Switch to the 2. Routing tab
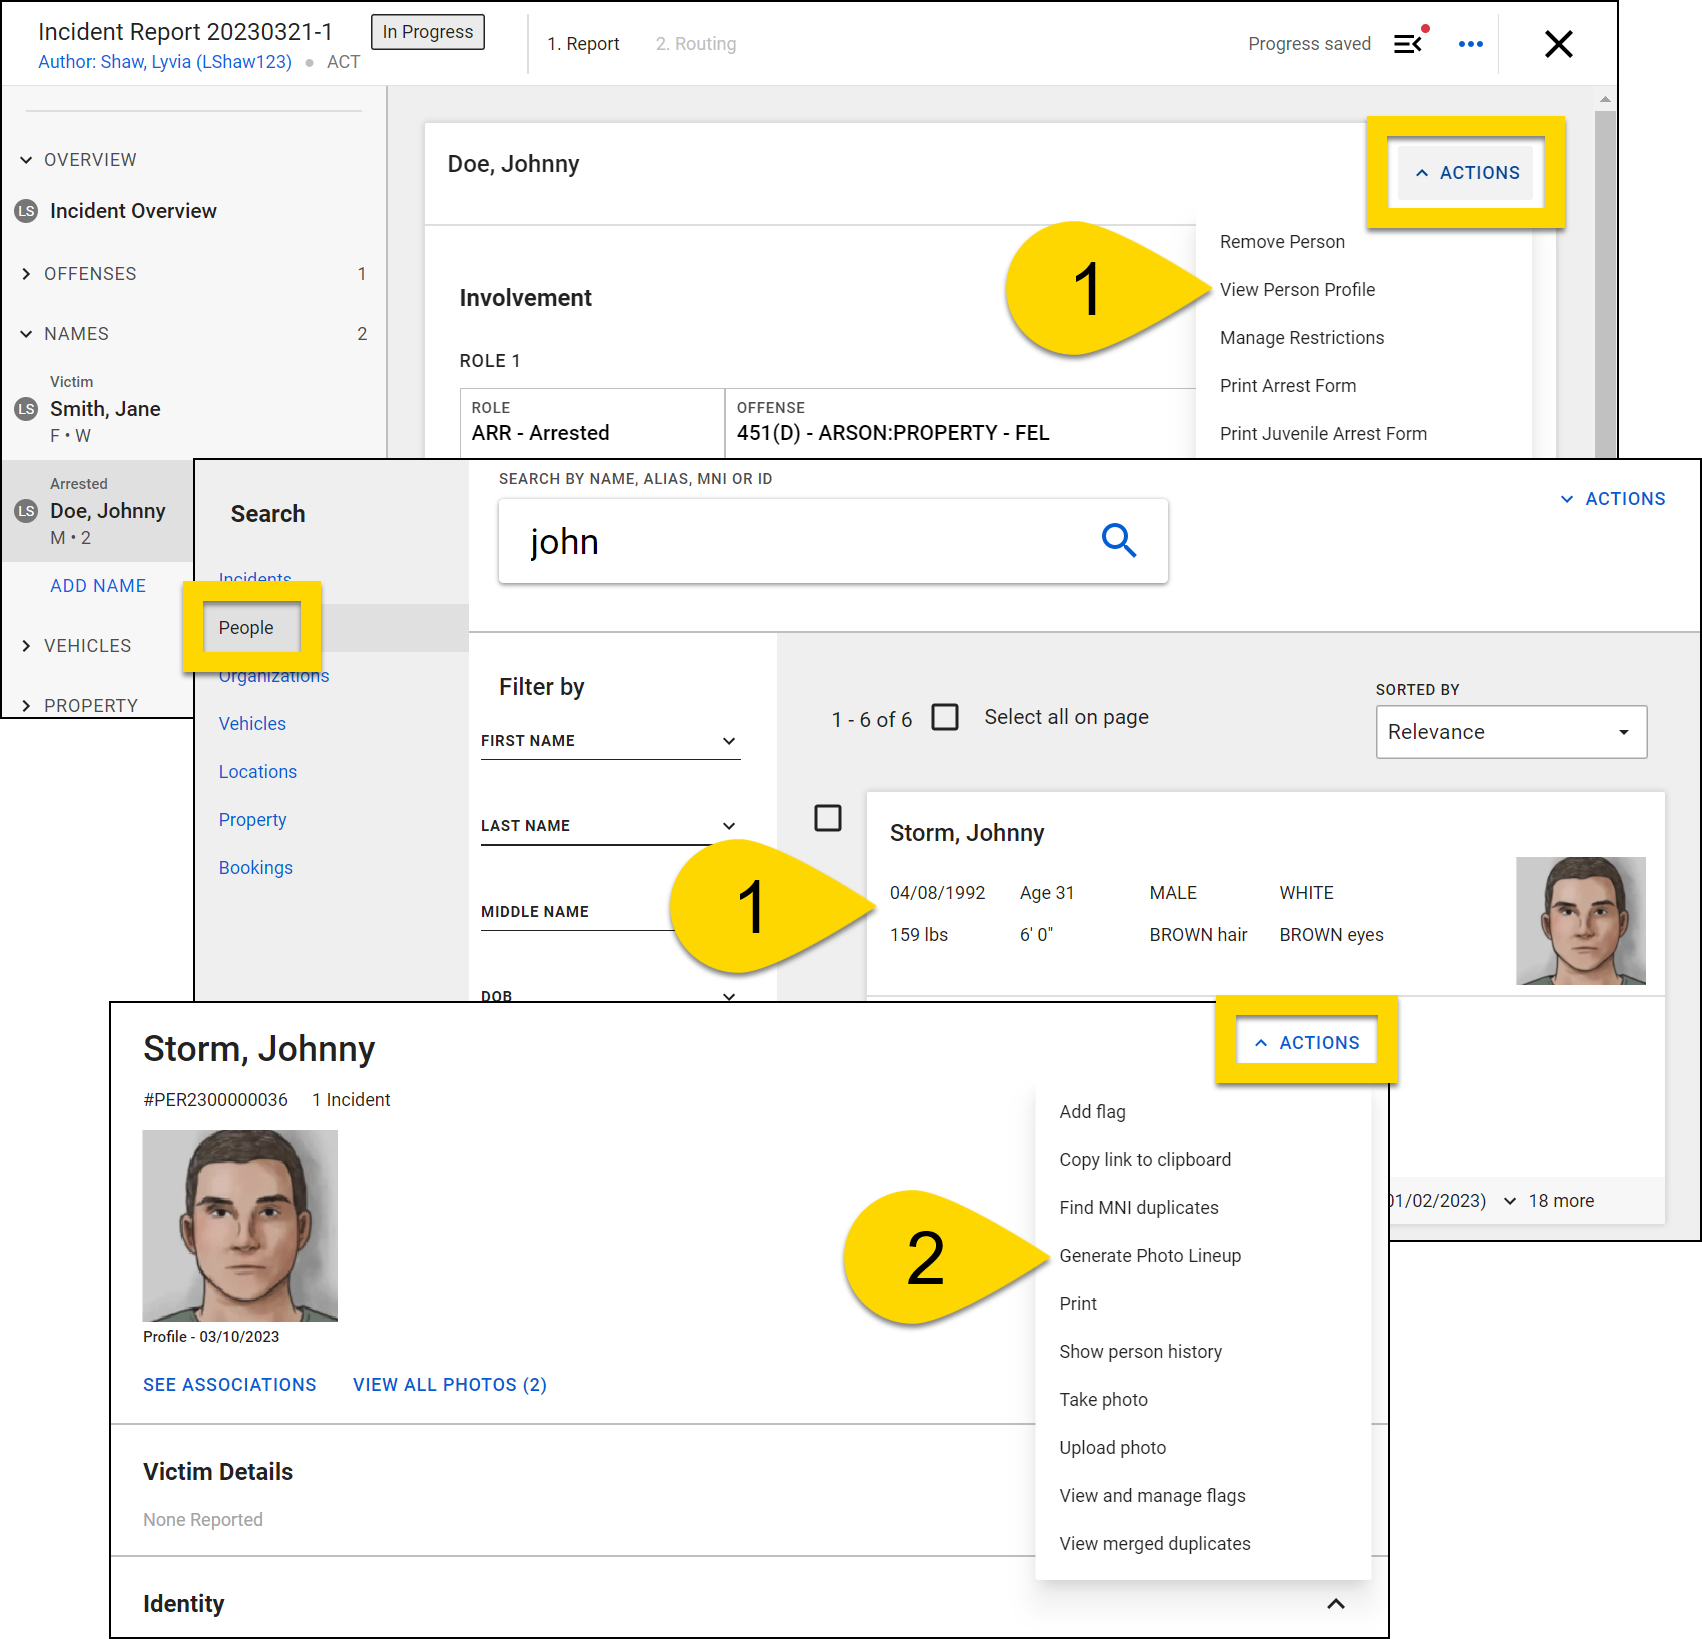Screen dimensions: 1702x1639 point(695,44)
